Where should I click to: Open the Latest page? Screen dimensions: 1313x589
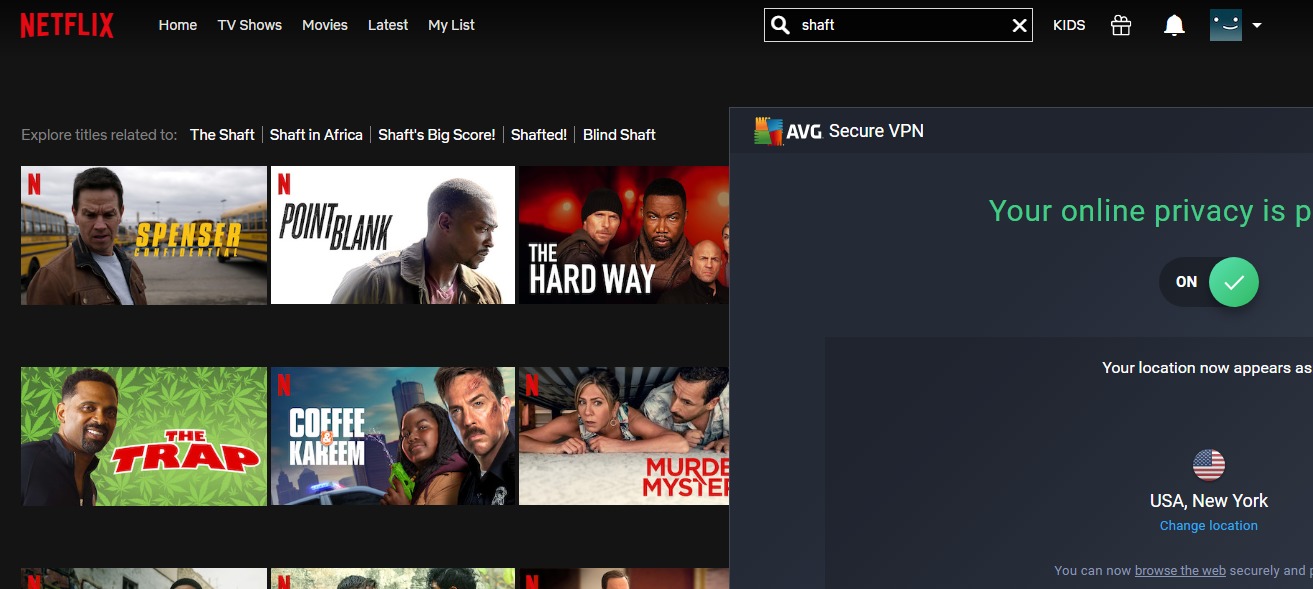pos(388,25)
